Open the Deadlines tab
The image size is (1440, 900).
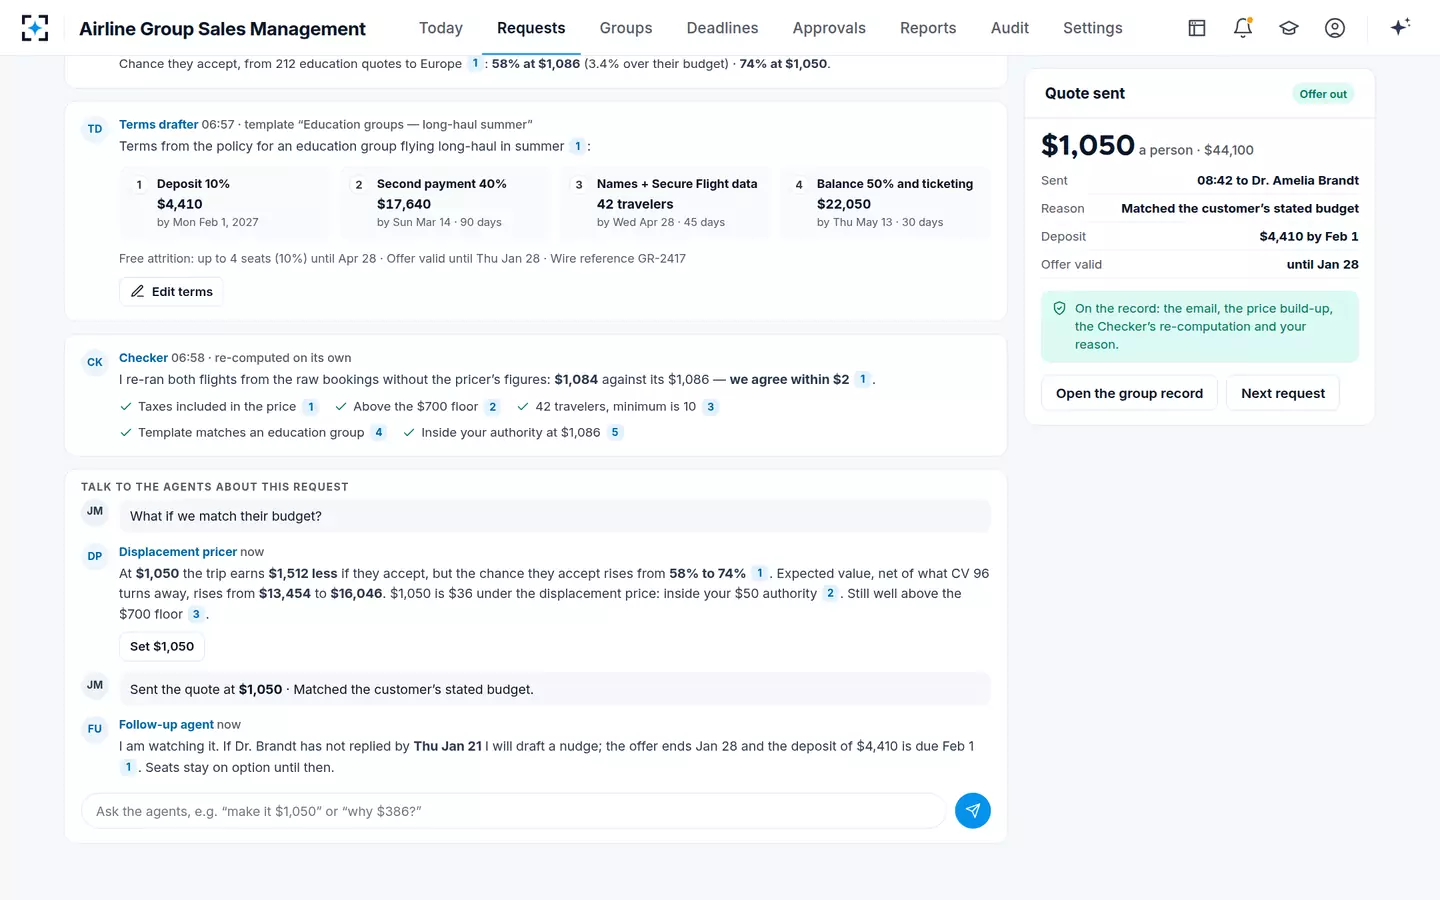pyautogui.click(x=722, y=28)
